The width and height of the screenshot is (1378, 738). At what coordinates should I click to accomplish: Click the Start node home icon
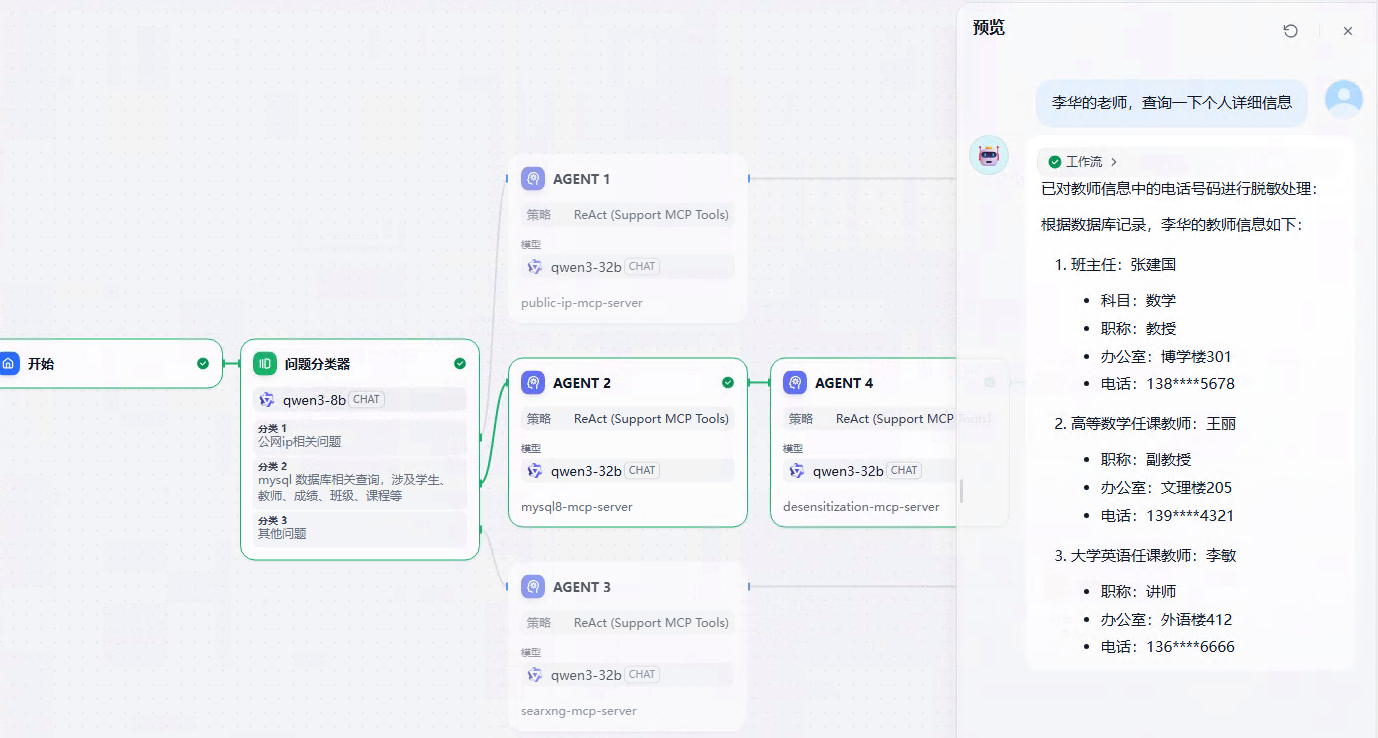[x=9, y=364]
